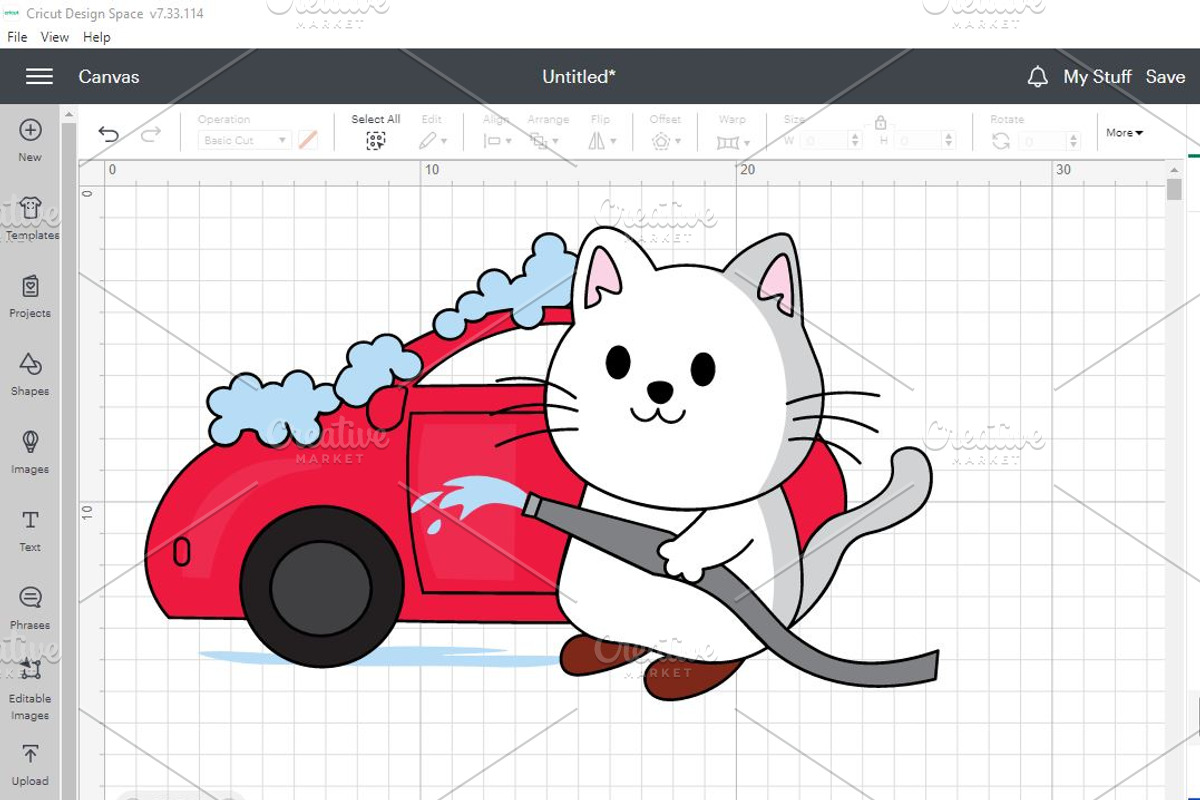This screenshot has height=800, width=1200.
Task: Click the Rotate icon in toolbar
Action: point(1001,141)
